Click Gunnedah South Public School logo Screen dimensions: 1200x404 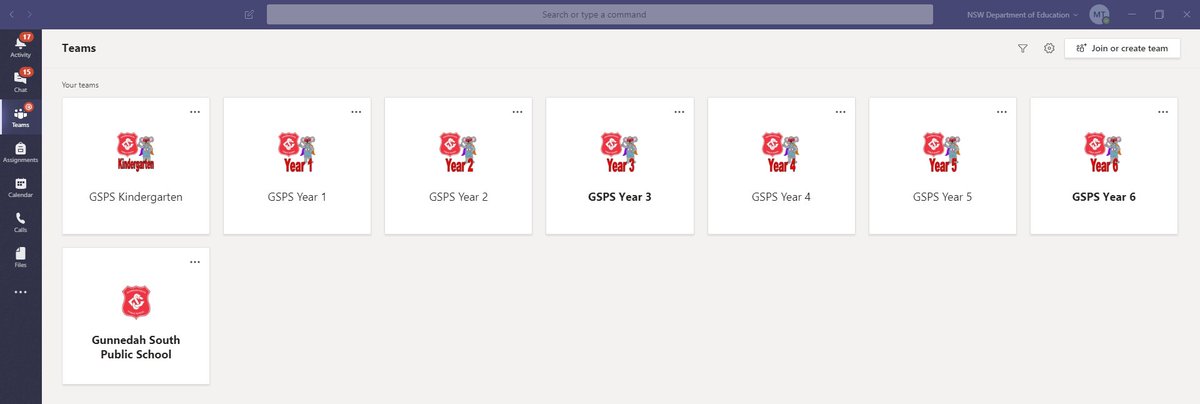(x=136, y=302)
